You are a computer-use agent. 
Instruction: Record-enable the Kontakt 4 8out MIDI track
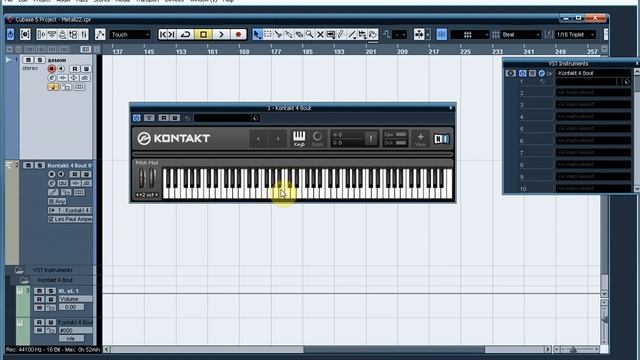pos(51,174)
